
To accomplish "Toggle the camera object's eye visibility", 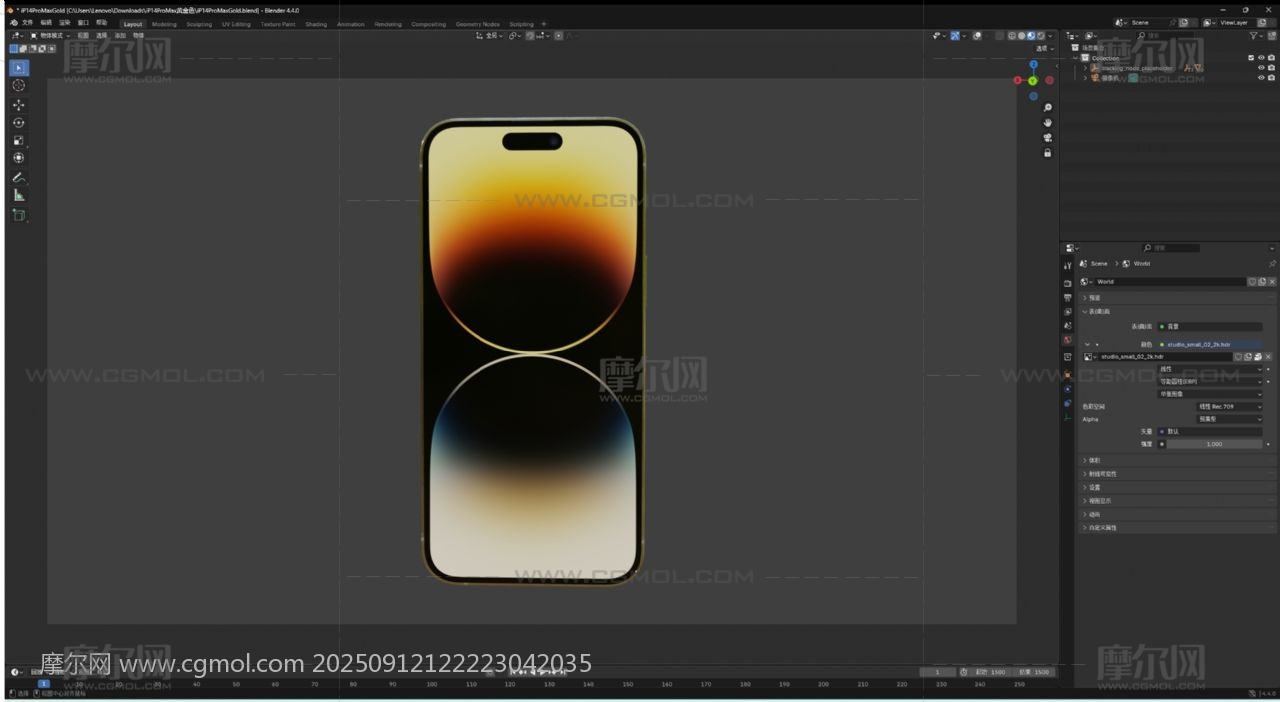I will pyautogui.click(x=1261, y=78).
